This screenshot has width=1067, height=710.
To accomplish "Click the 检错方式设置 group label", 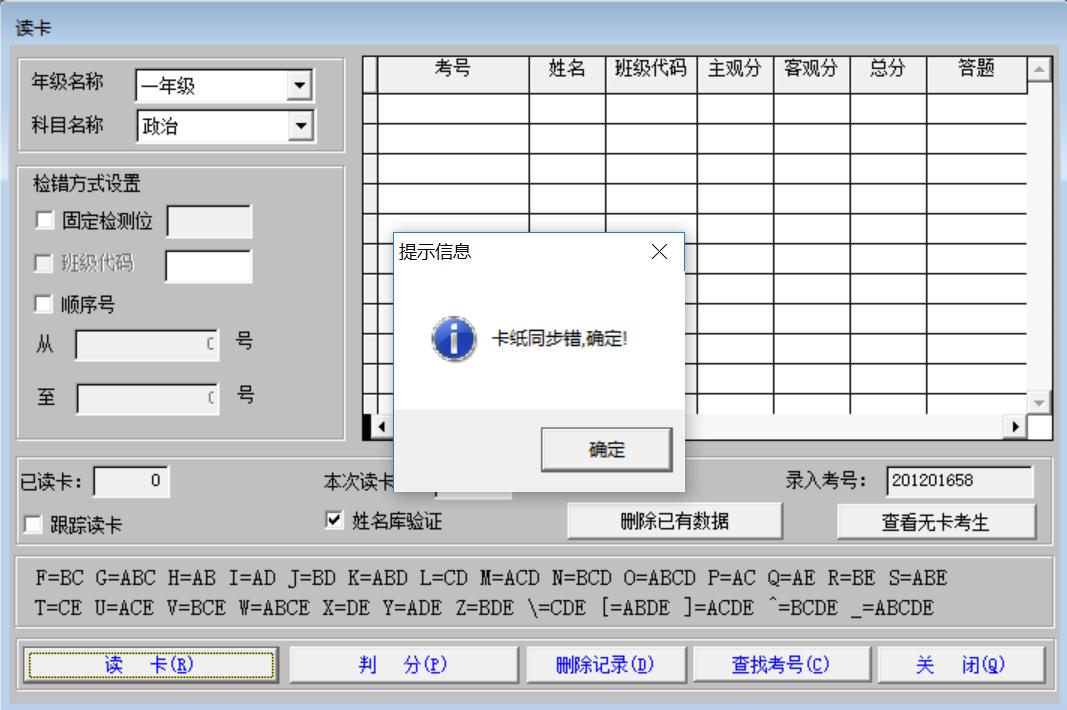I will (x=86, y=183).
